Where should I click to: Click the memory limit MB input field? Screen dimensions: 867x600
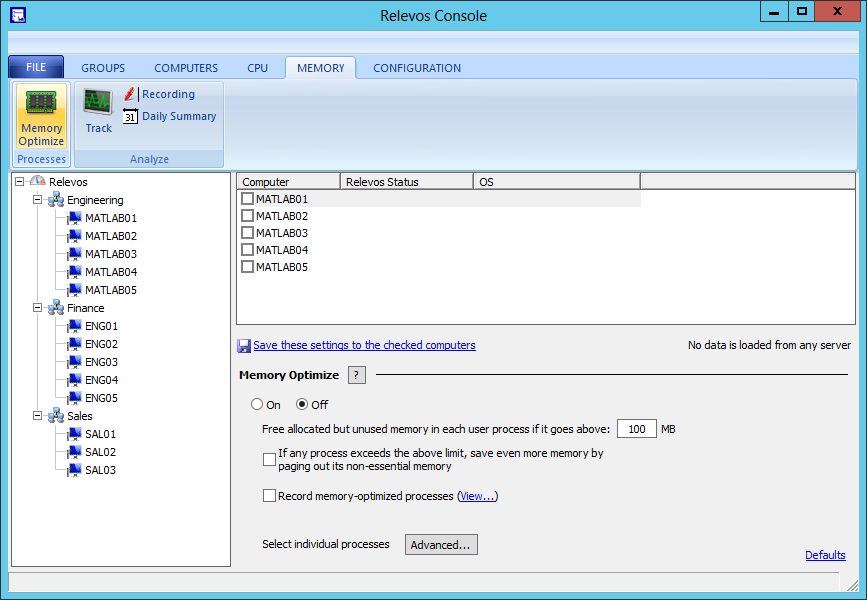point(636,429)
